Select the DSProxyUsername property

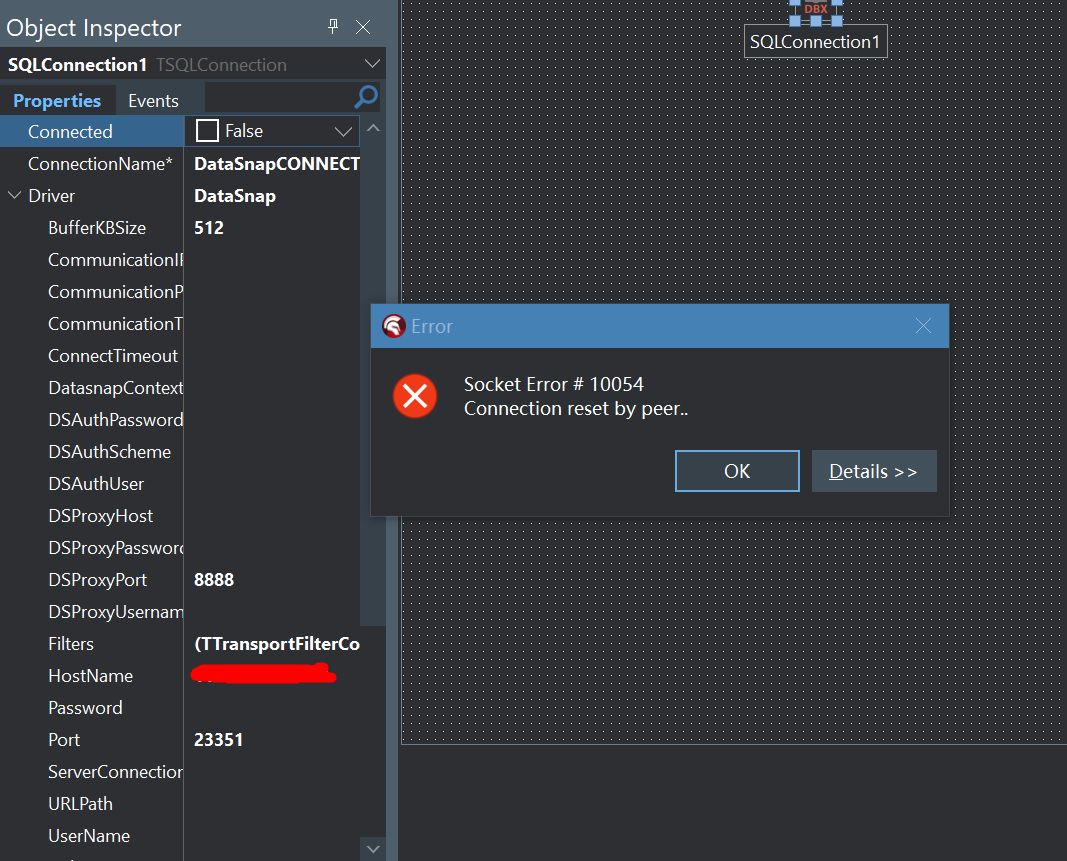pos(115,612)
